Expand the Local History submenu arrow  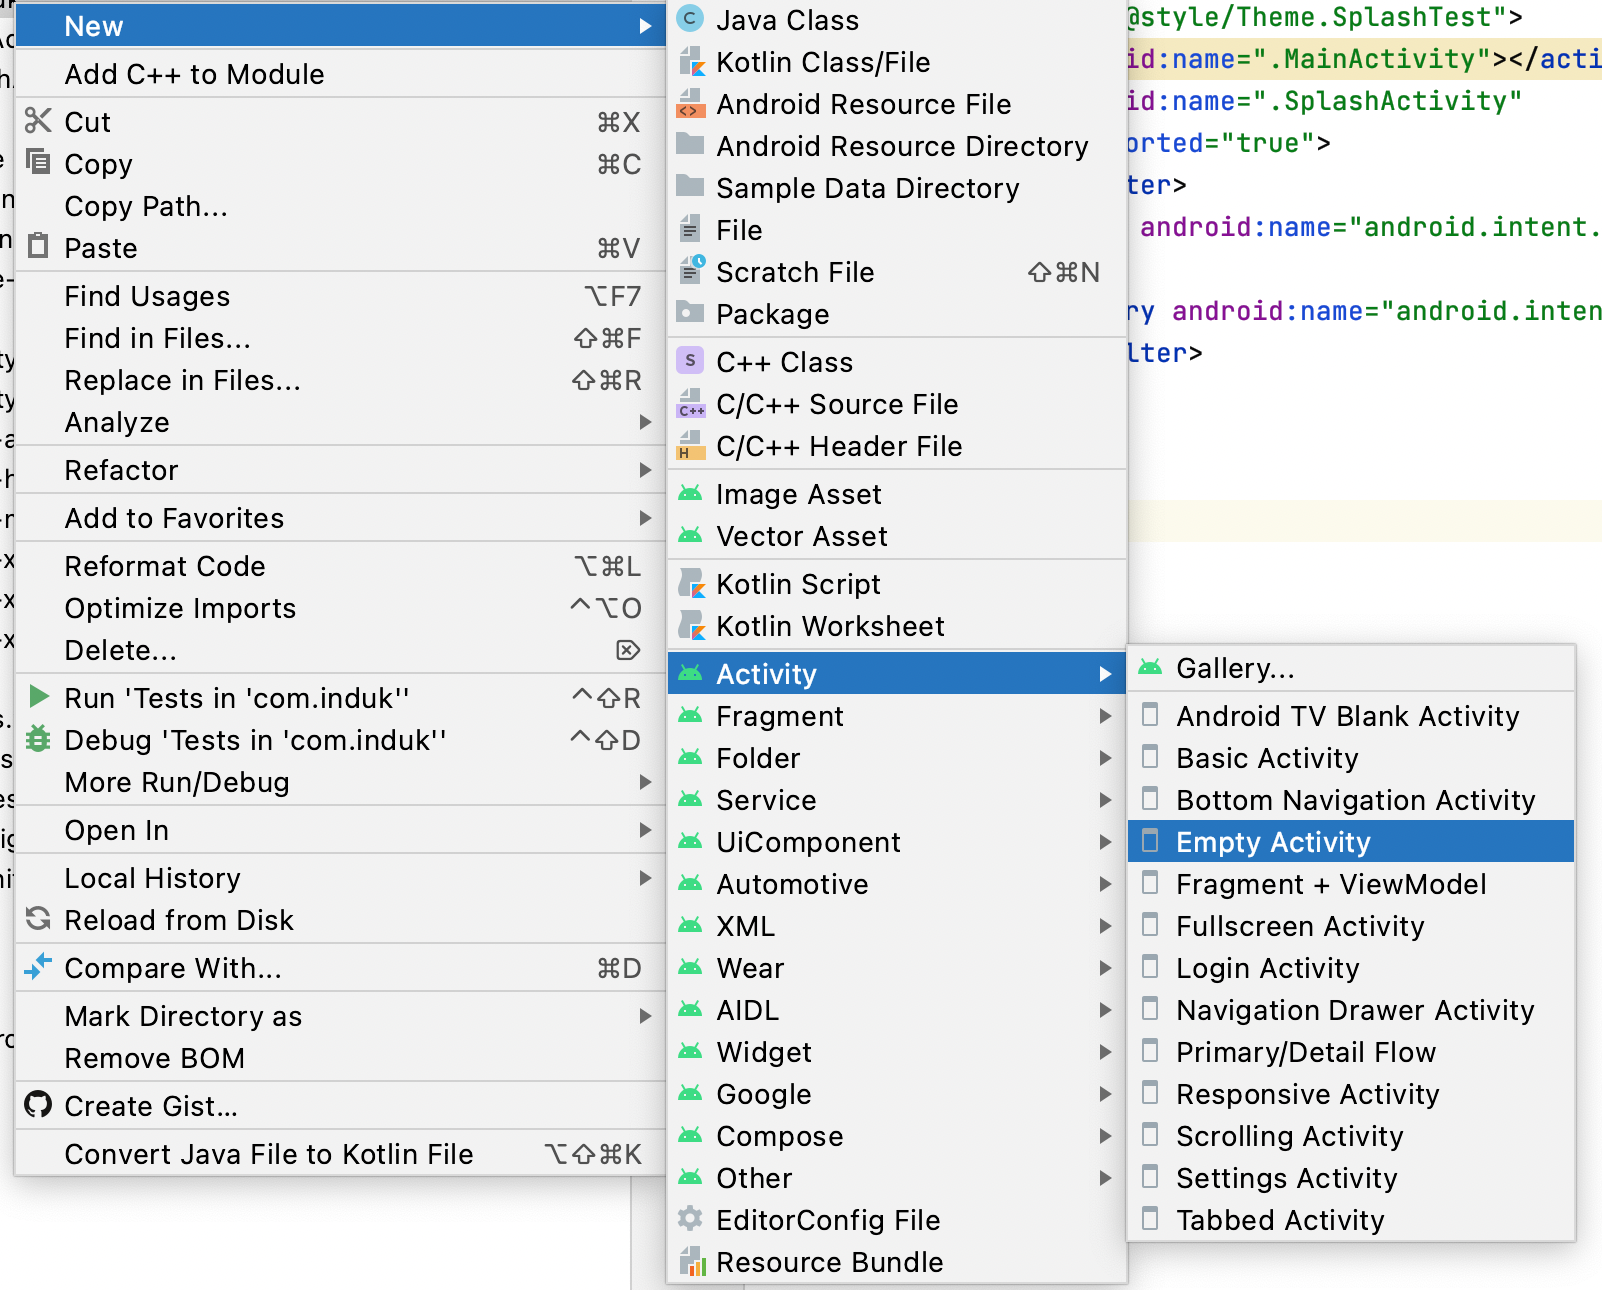(x=645, y=878)
